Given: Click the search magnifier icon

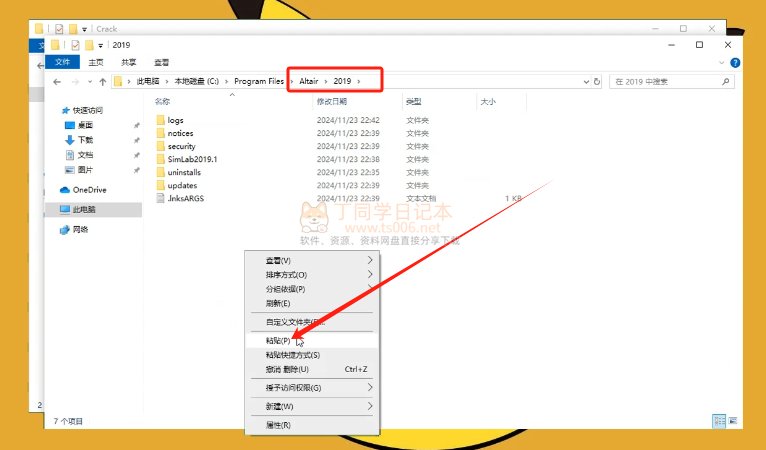Looking at the screenshot, I should 725,82.
